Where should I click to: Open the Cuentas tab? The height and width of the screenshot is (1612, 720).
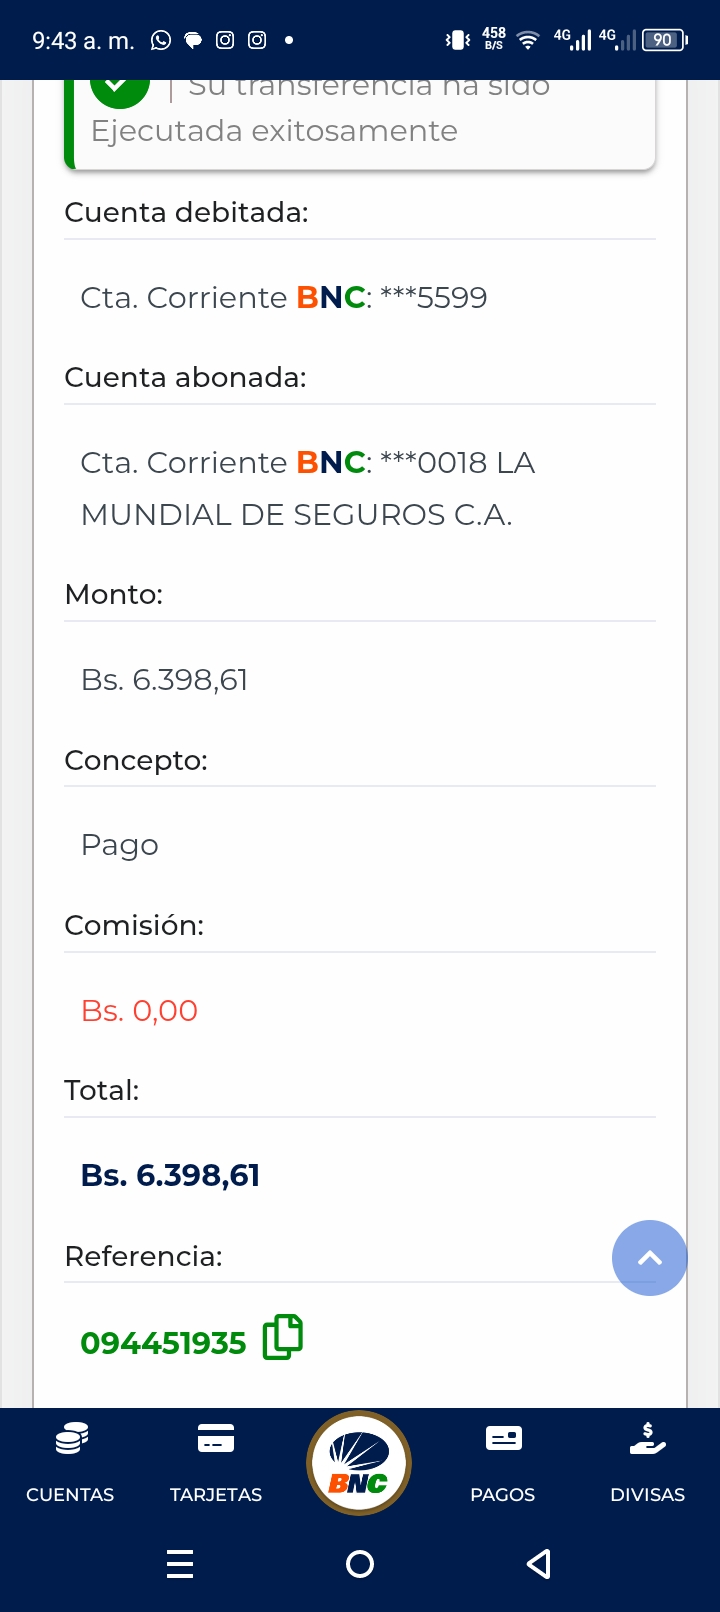70,1464
